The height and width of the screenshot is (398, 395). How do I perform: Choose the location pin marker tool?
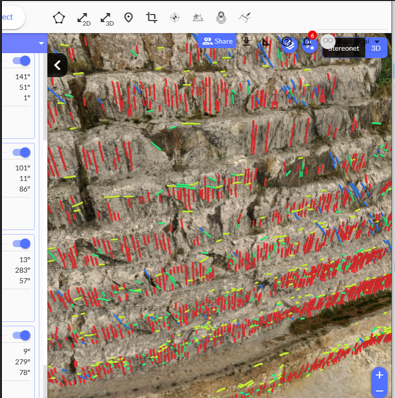tap(128, 17)
